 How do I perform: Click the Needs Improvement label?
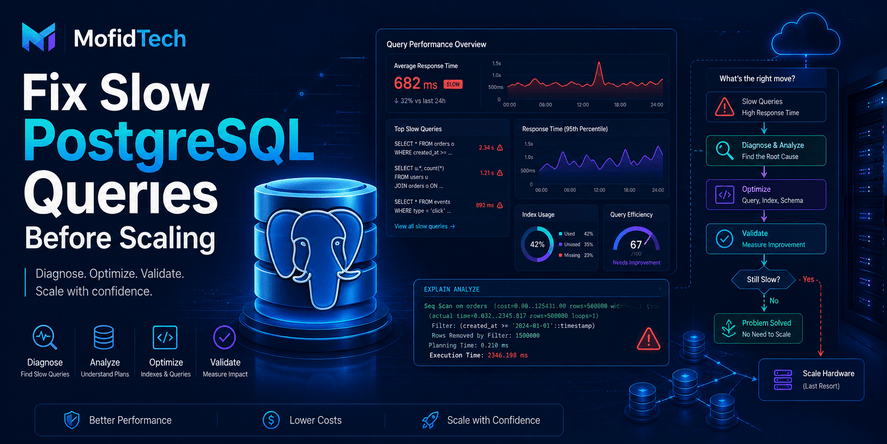point(636,263)
